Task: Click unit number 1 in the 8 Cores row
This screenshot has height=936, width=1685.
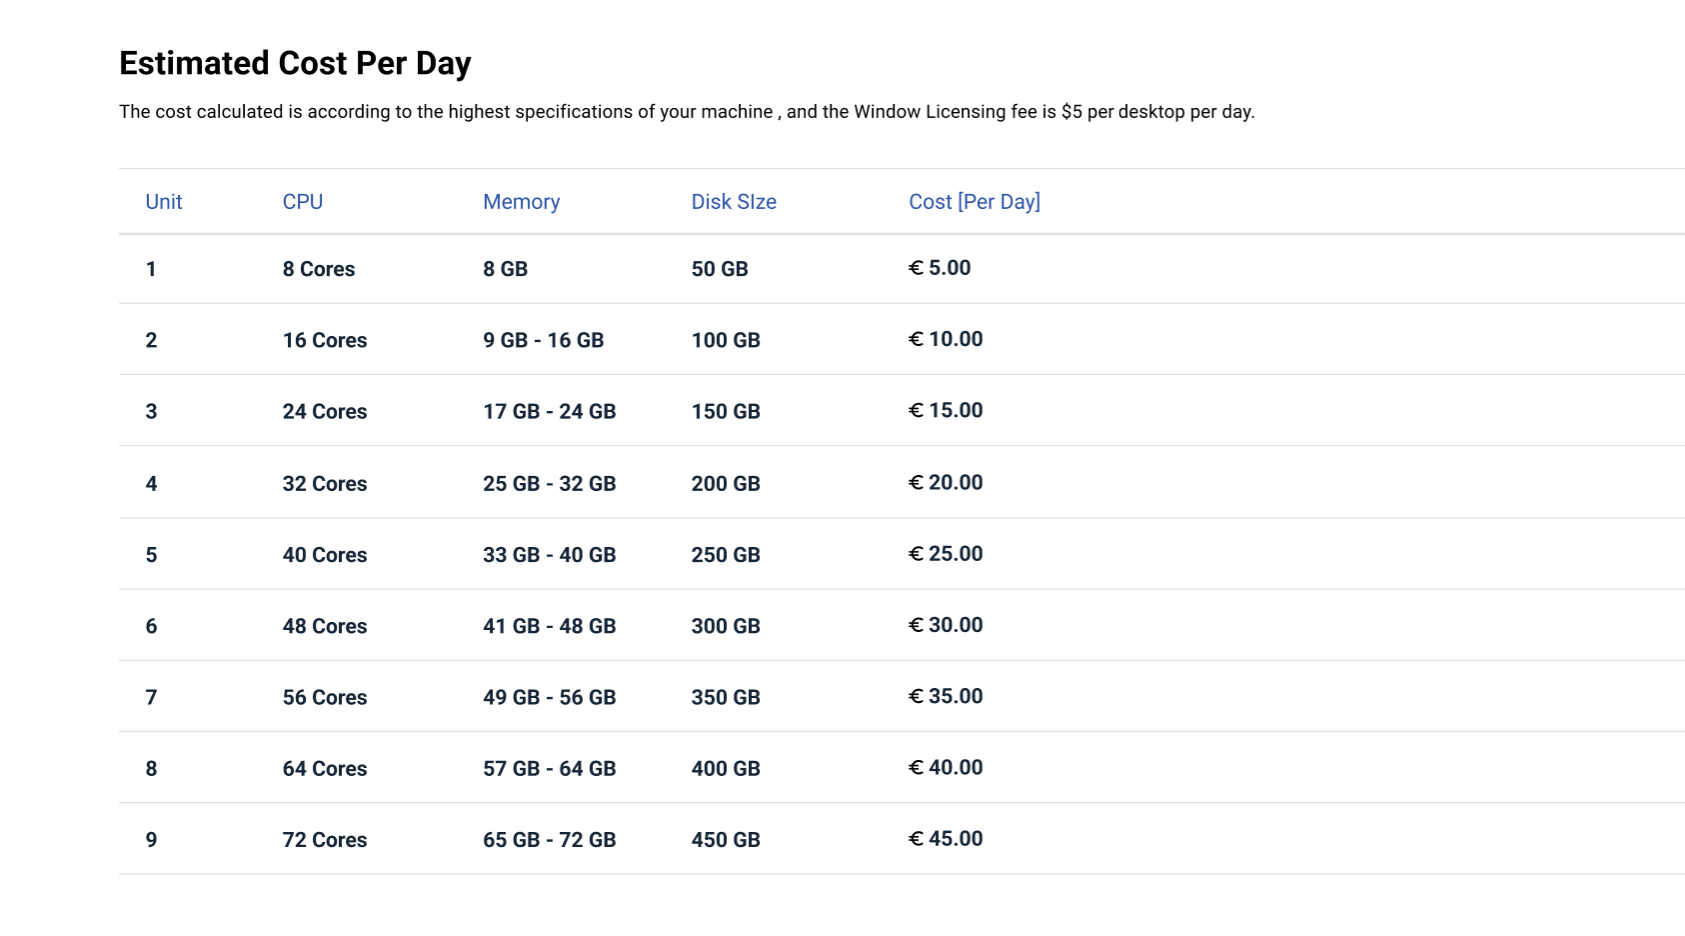Action: tap(151, 269)
